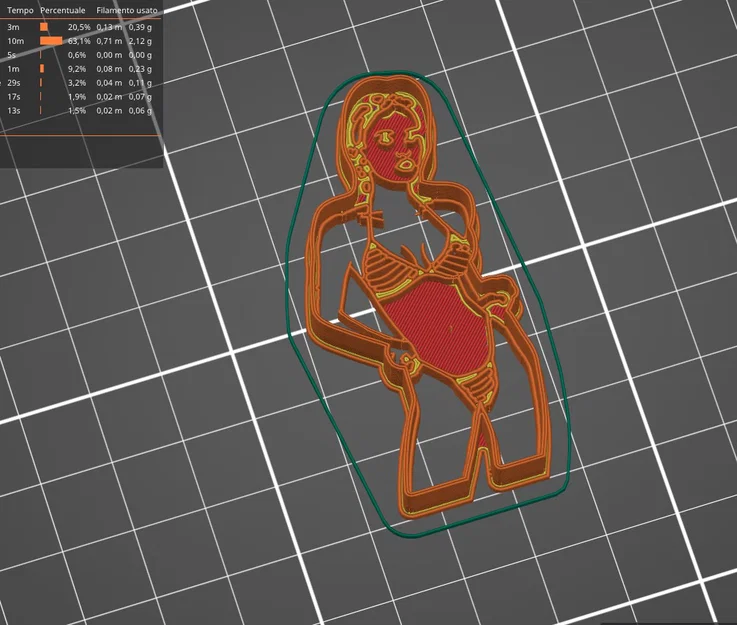Click the '2,12 g' filament weight
Screen dimensions: 737x625
[x=140, y=41]
